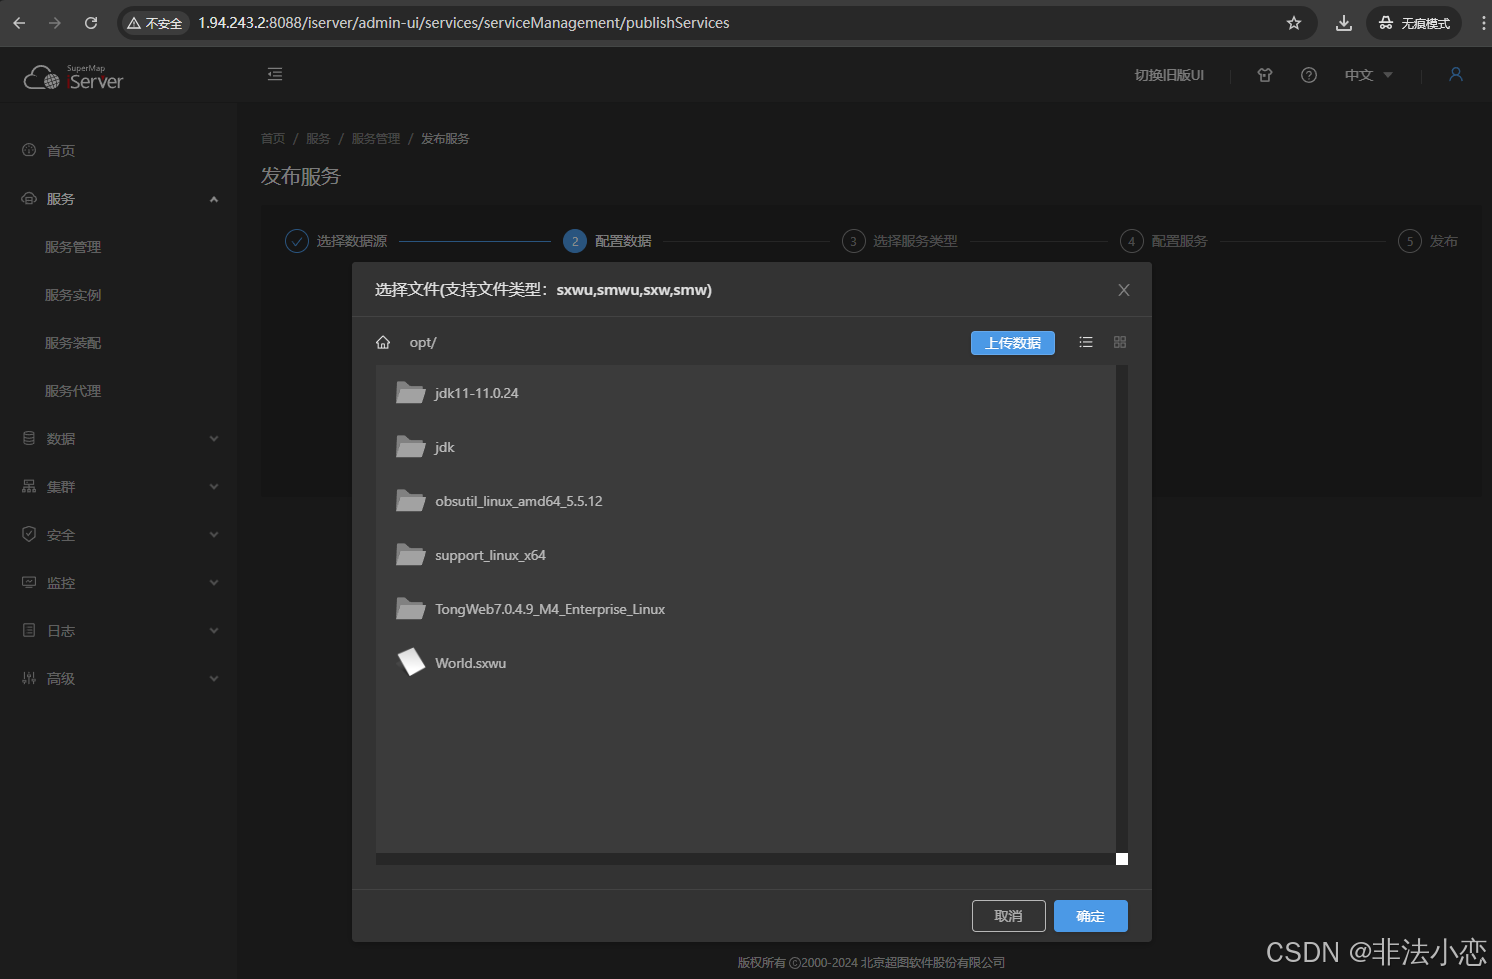The height and width of the screenshot is (979, 1492).
Task: Click 首页 in the breadcrumb
Action: click(273, 139)
